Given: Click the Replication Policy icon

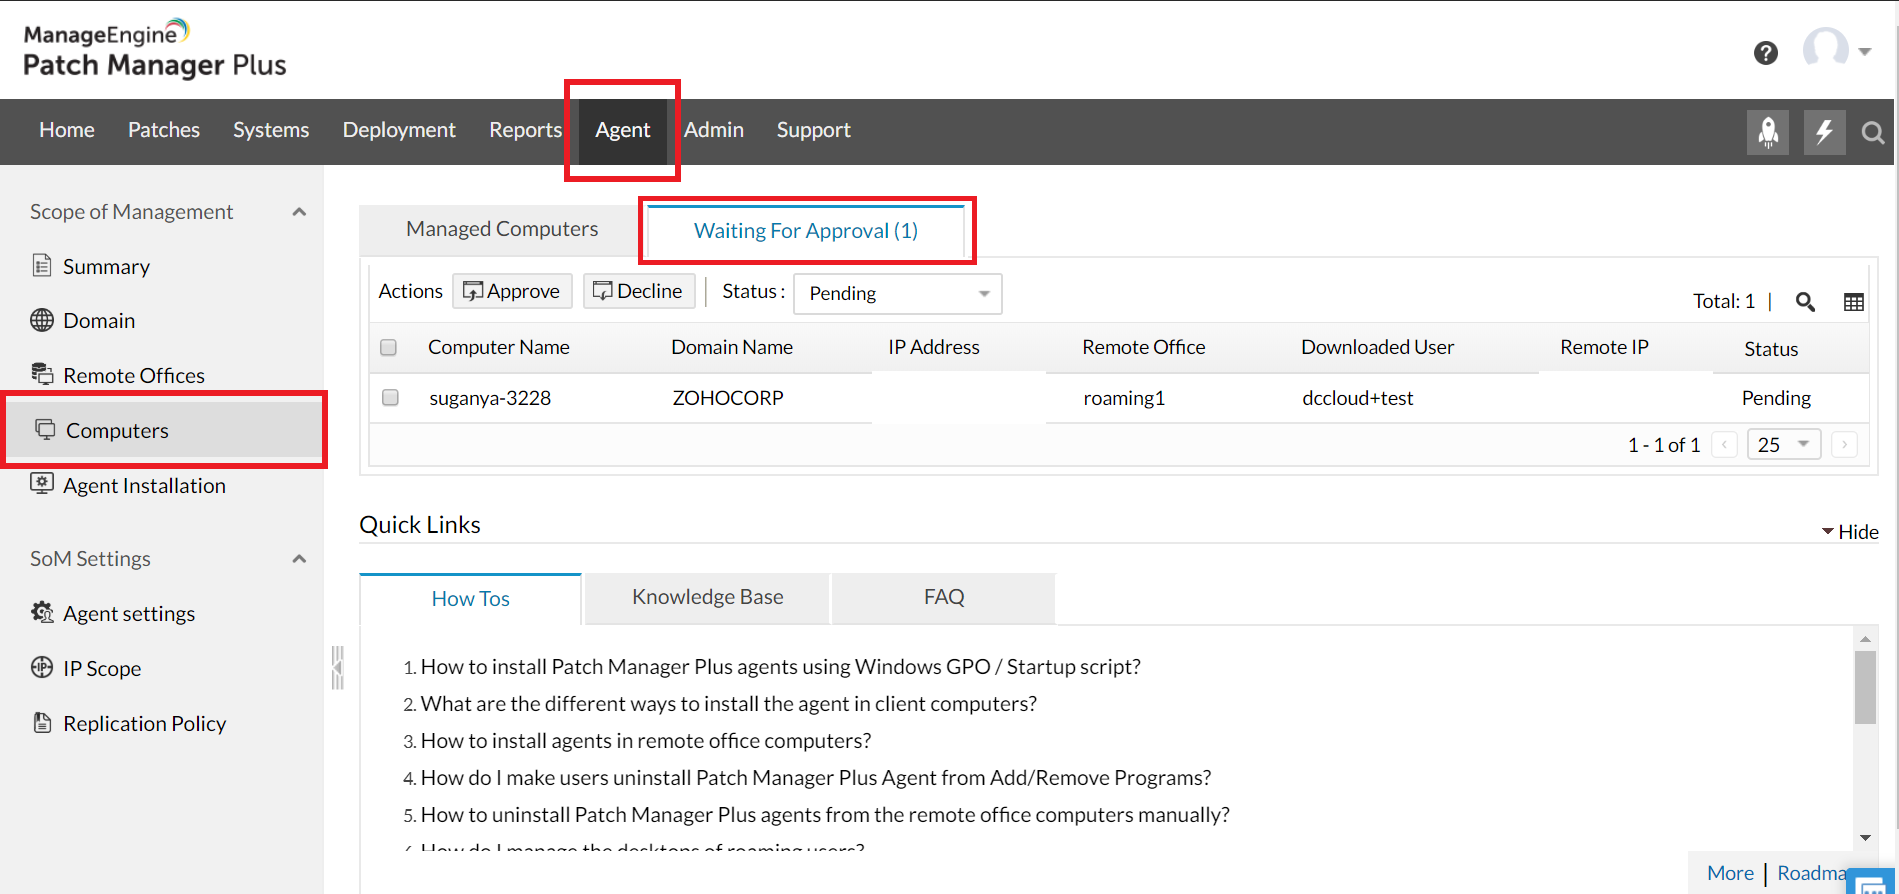Looking at the screenshot, I should coord(42,722).
